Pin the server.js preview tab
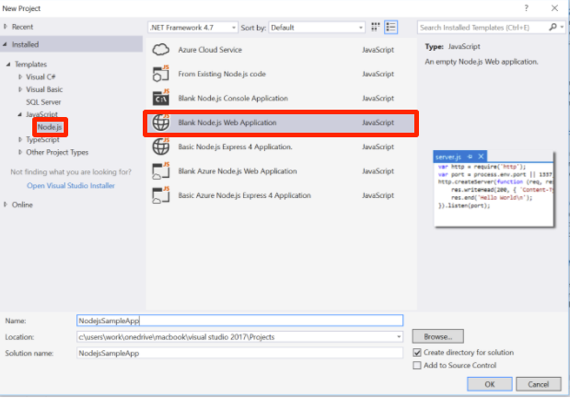This screenshot has height=398, width=570. (470, 157)
